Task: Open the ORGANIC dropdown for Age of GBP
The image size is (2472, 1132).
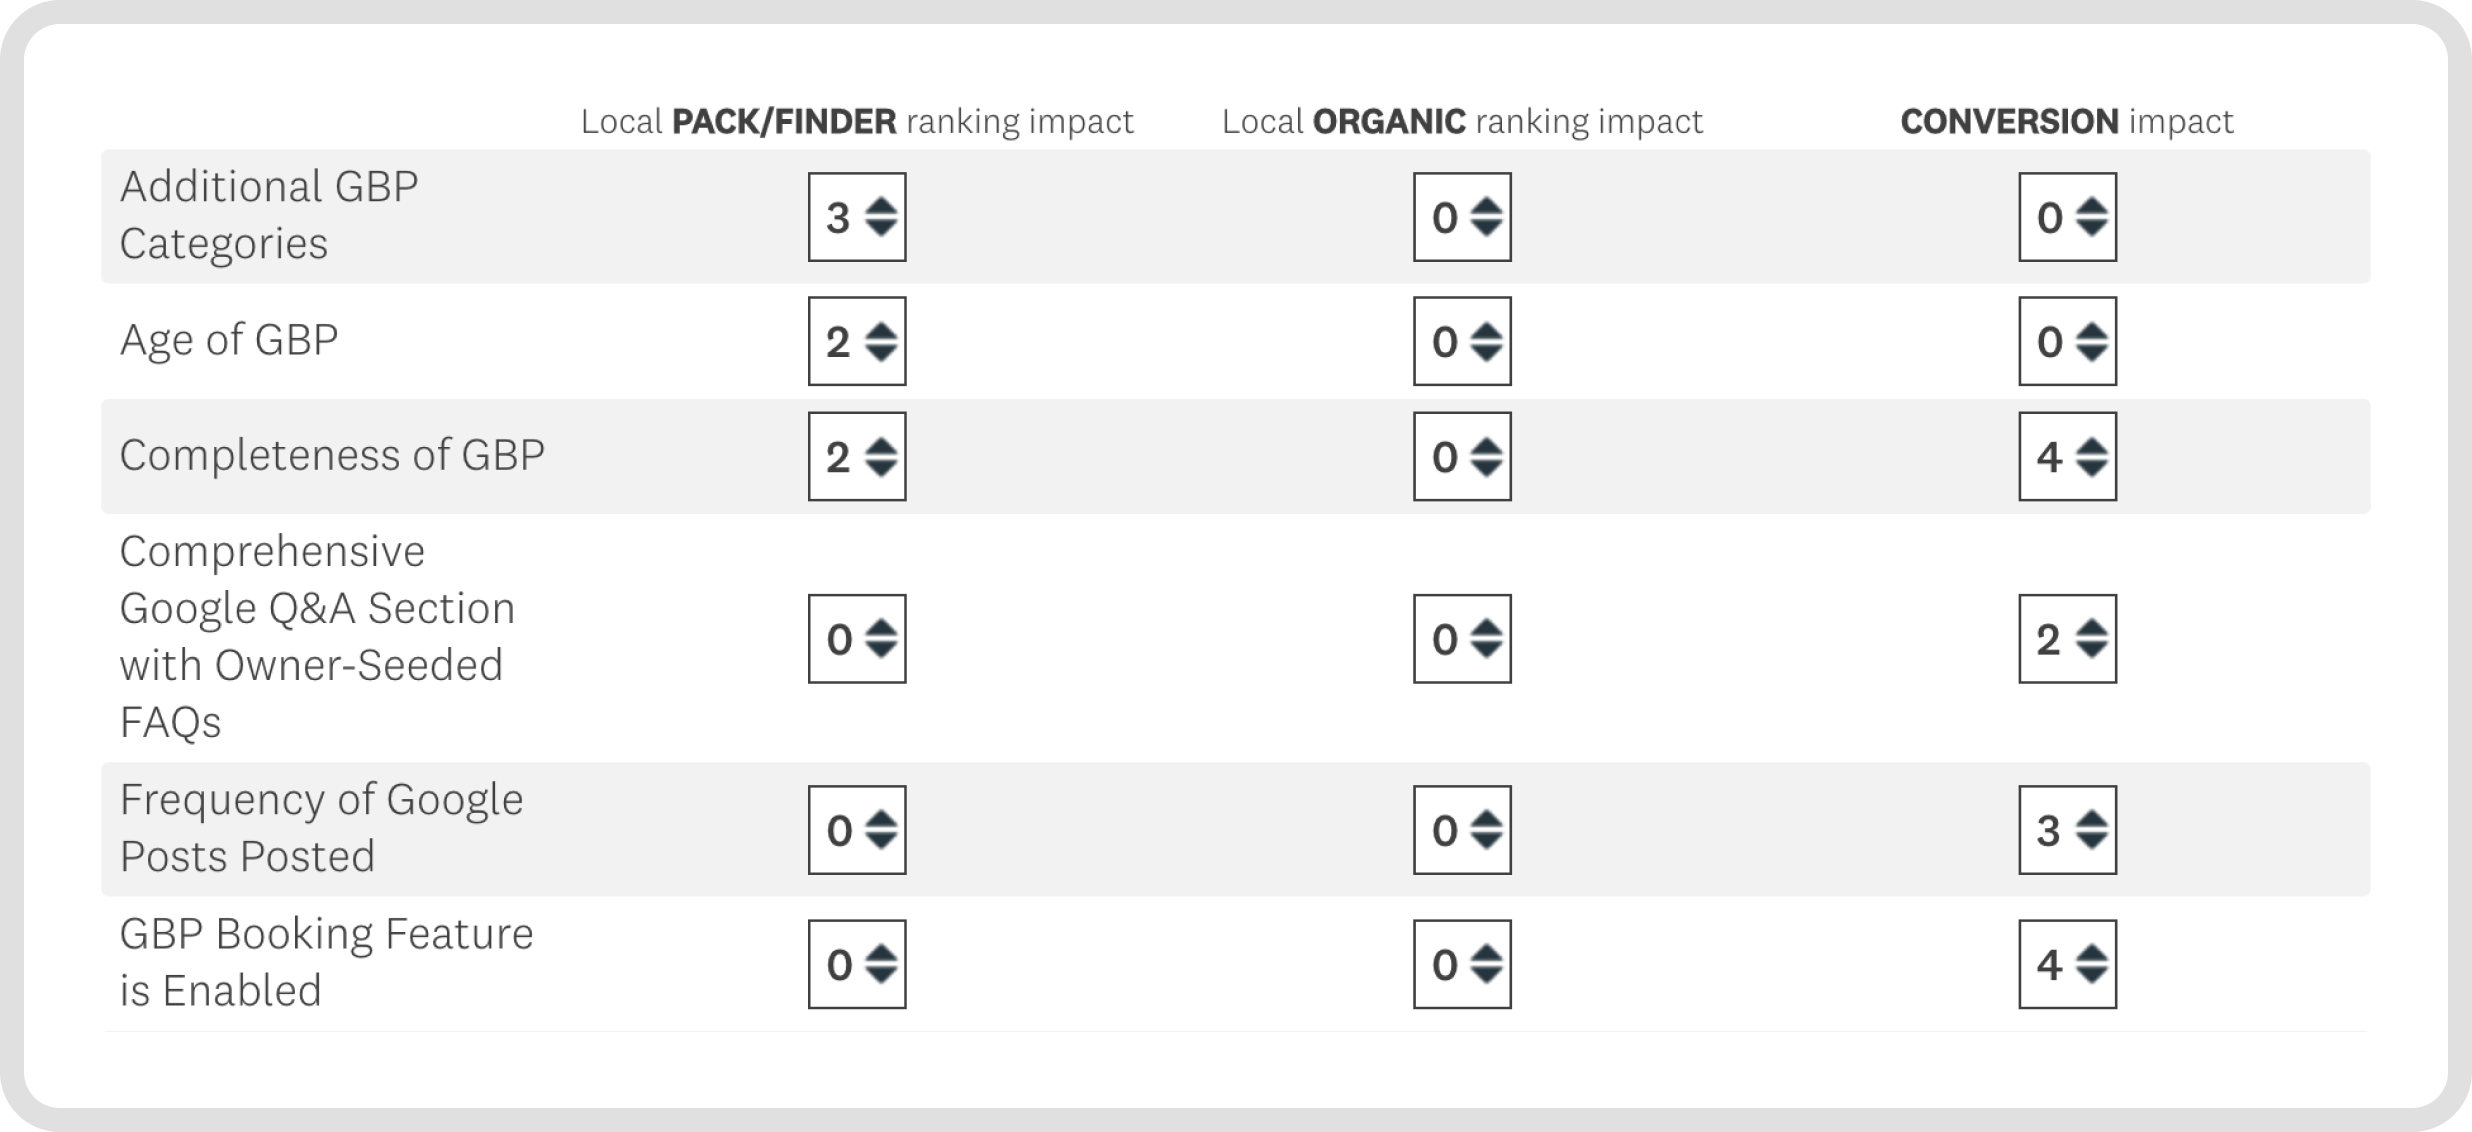Action: point(1462,341)
